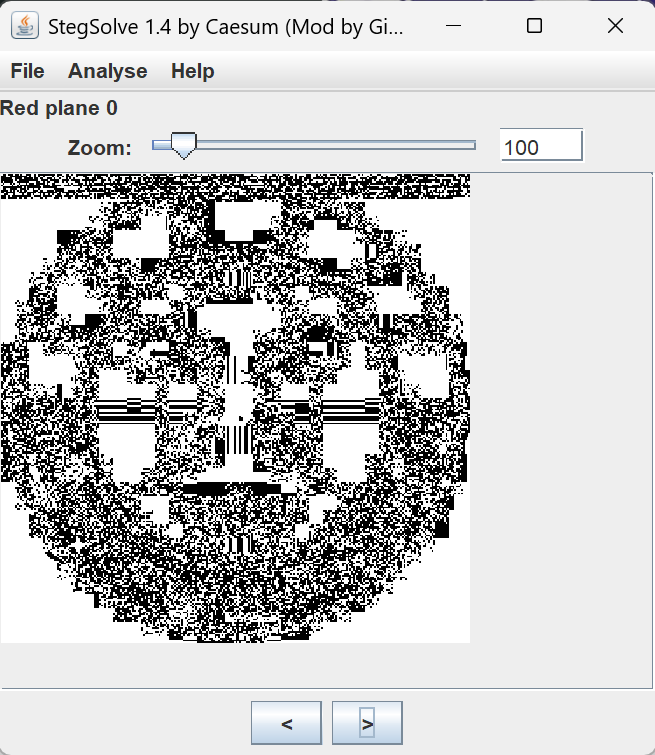Click the Java icon in title bar
Screen dimensions: 655x755
(25, 26)
